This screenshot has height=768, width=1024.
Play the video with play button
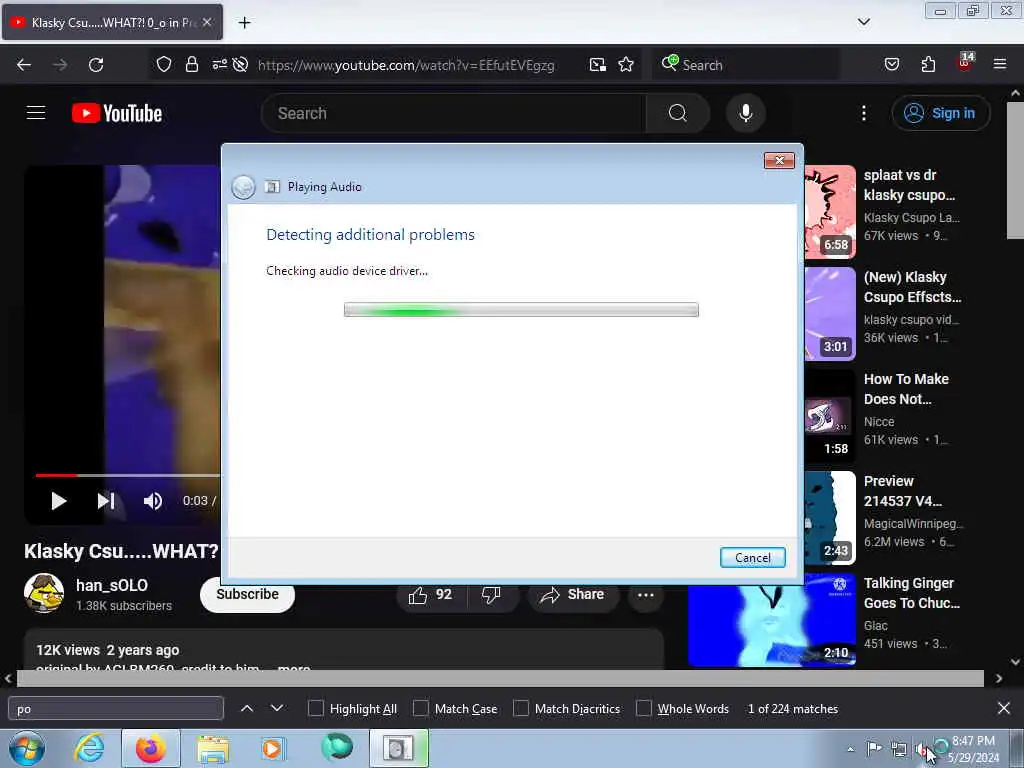coord(59,501)
